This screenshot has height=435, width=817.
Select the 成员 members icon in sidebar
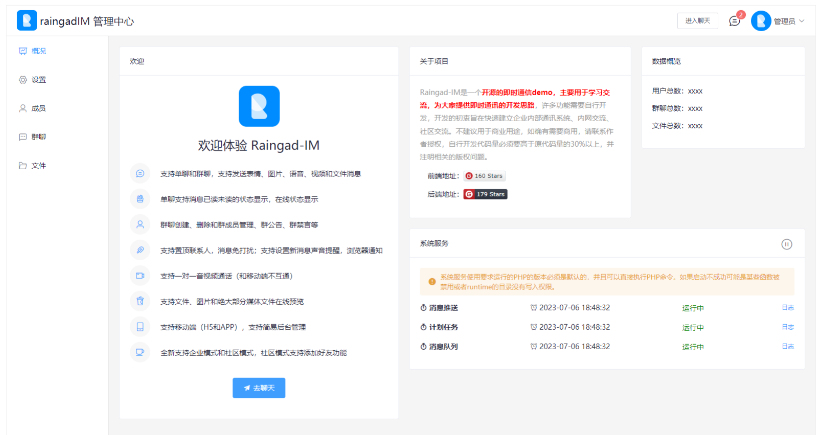point(23,107)
